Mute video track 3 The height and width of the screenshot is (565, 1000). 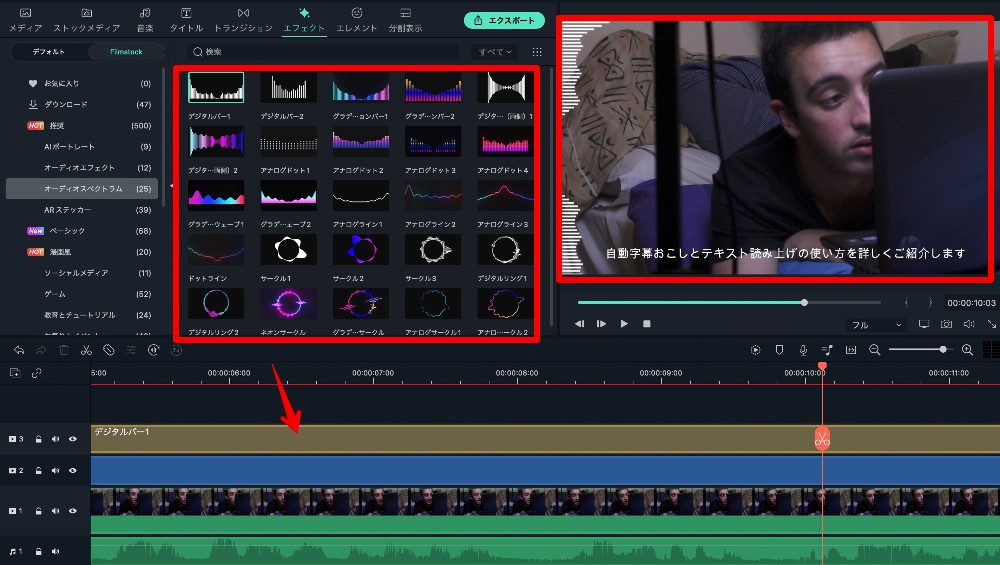click(55, 439)
